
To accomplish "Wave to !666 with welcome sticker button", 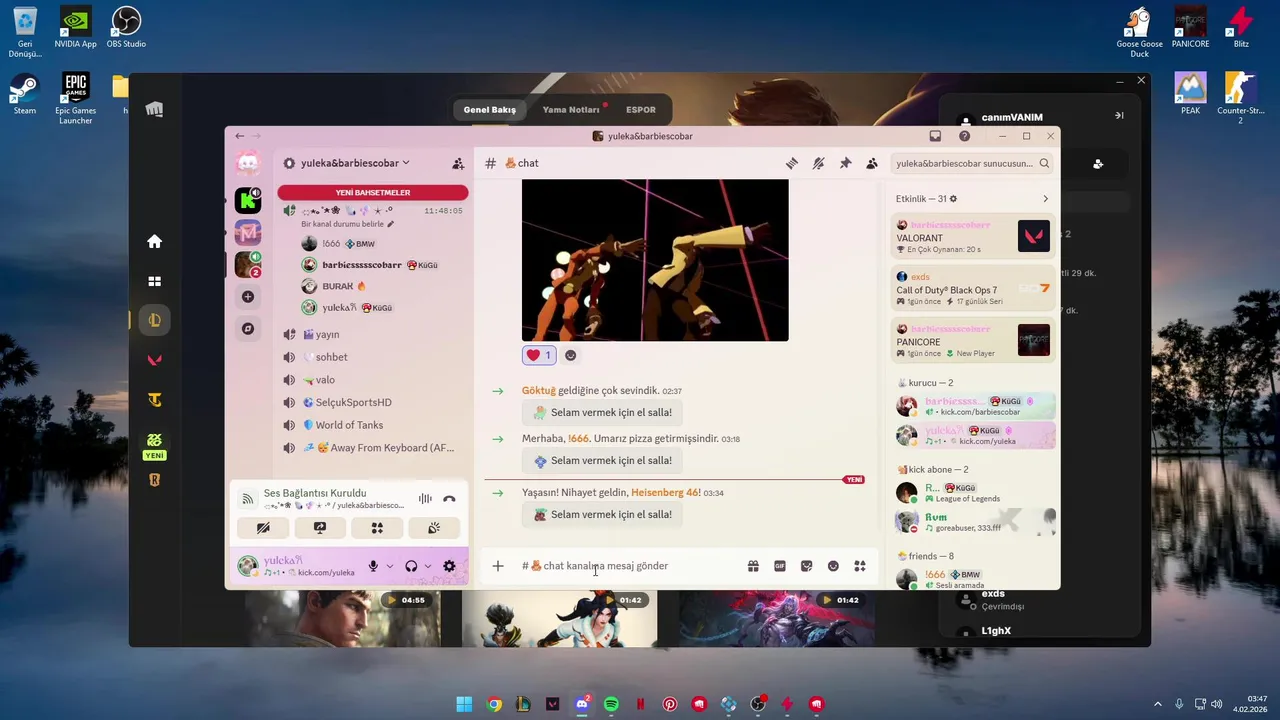I will click(602, 461).
